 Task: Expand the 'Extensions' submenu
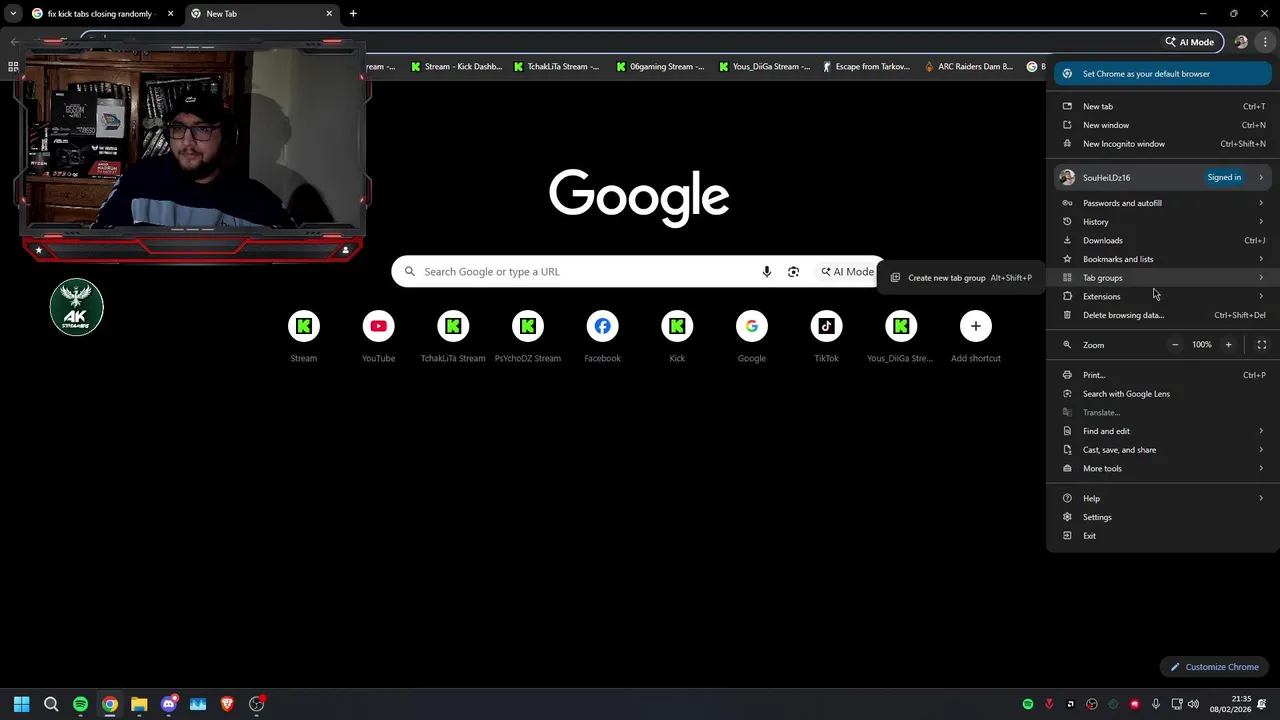point(1163,296)
